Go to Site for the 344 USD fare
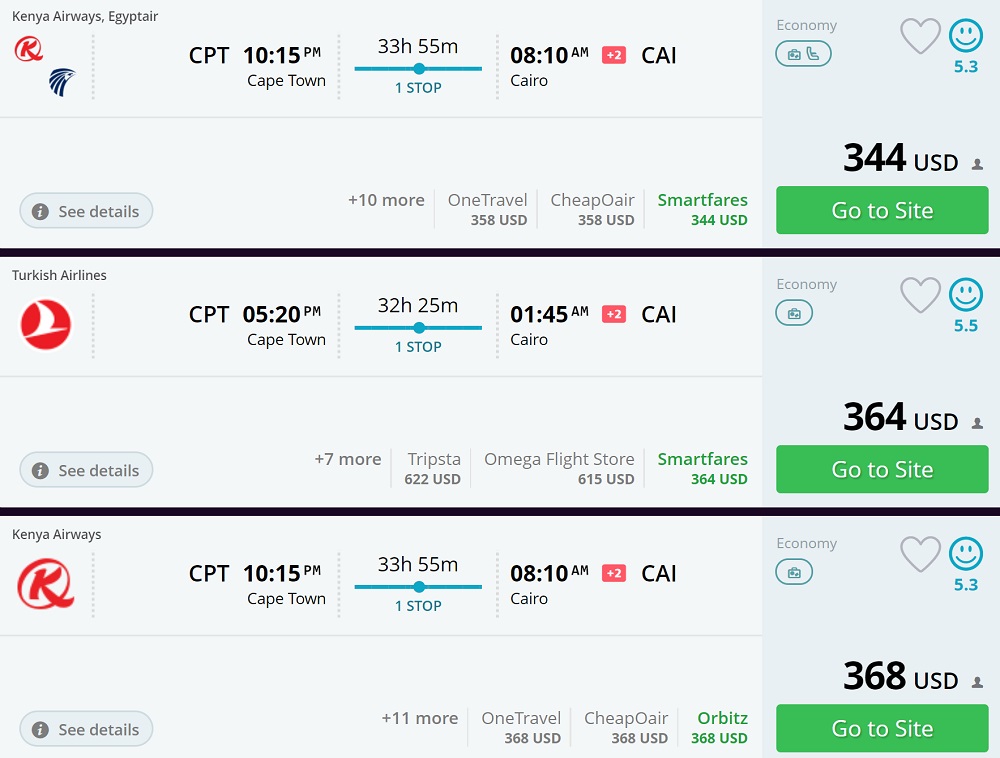 882,210
